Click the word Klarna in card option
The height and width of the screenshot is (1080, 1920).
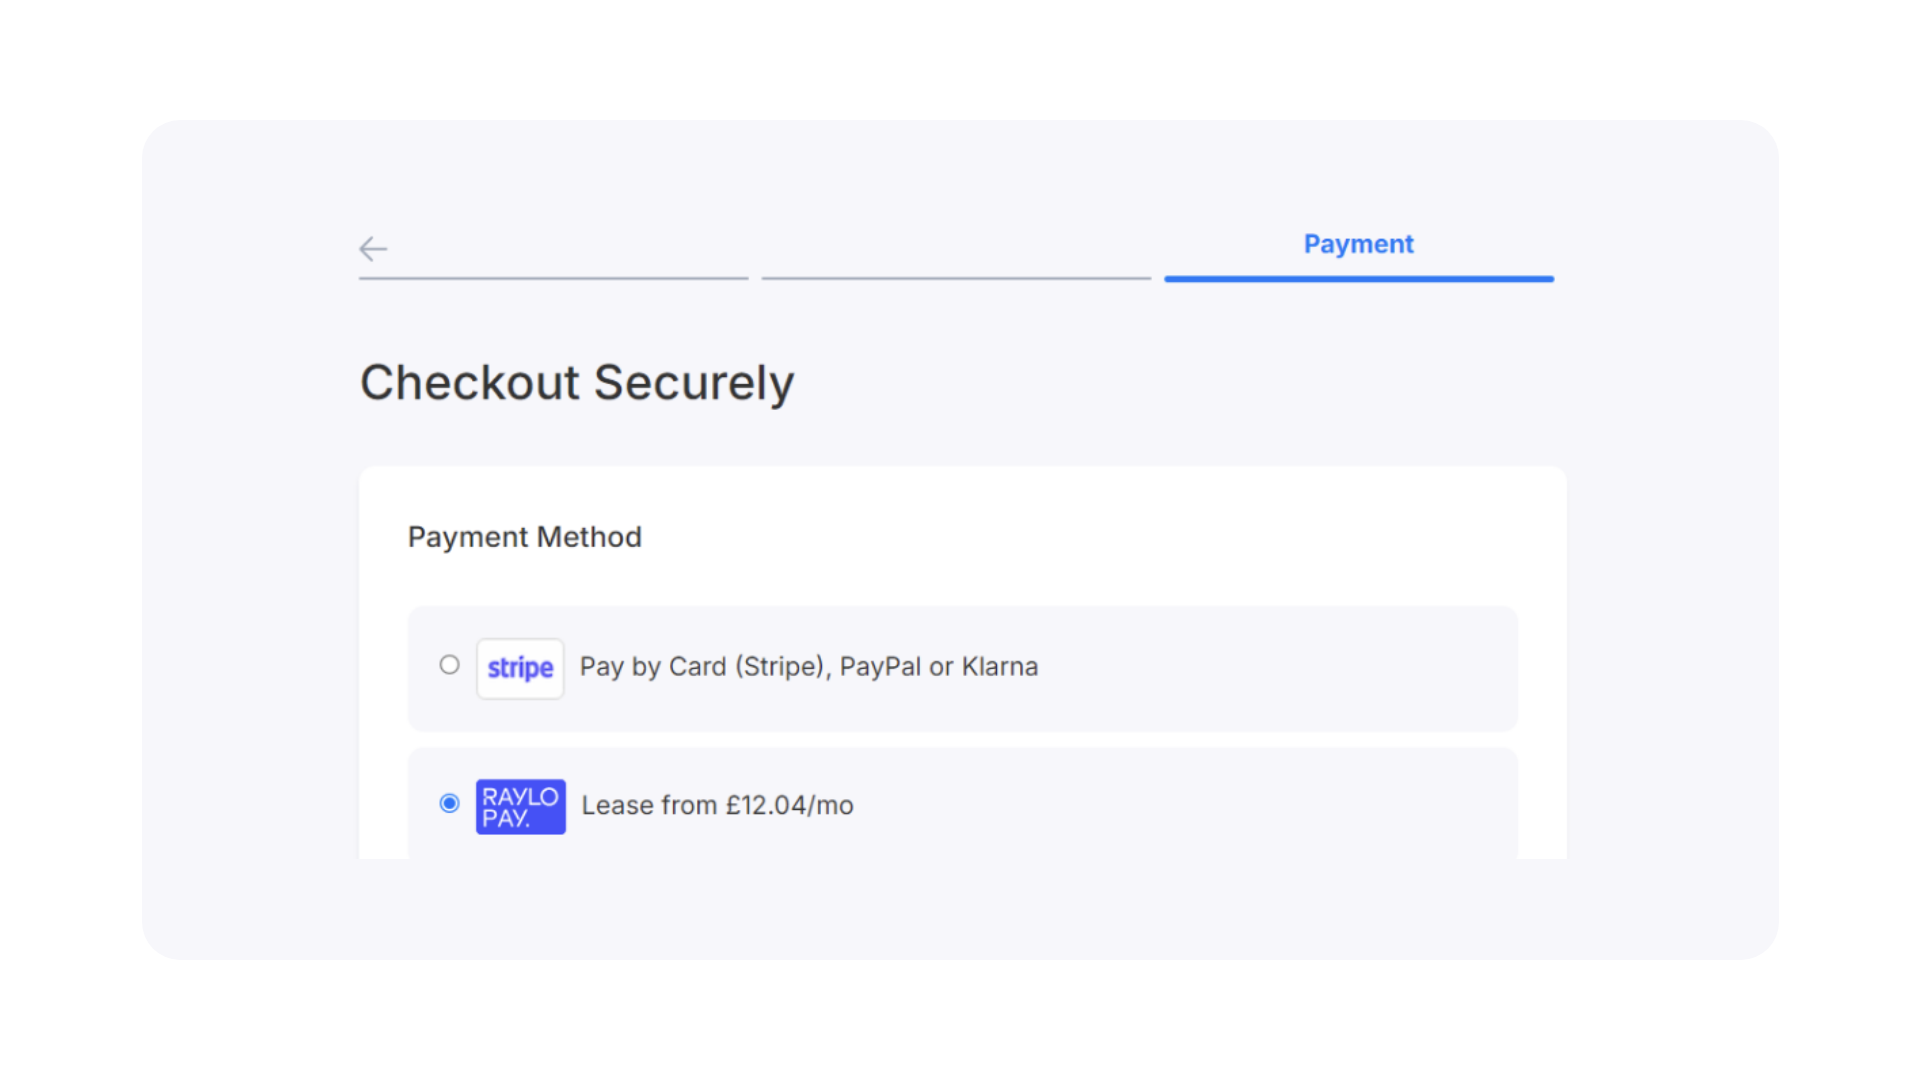coord(1000,666)
